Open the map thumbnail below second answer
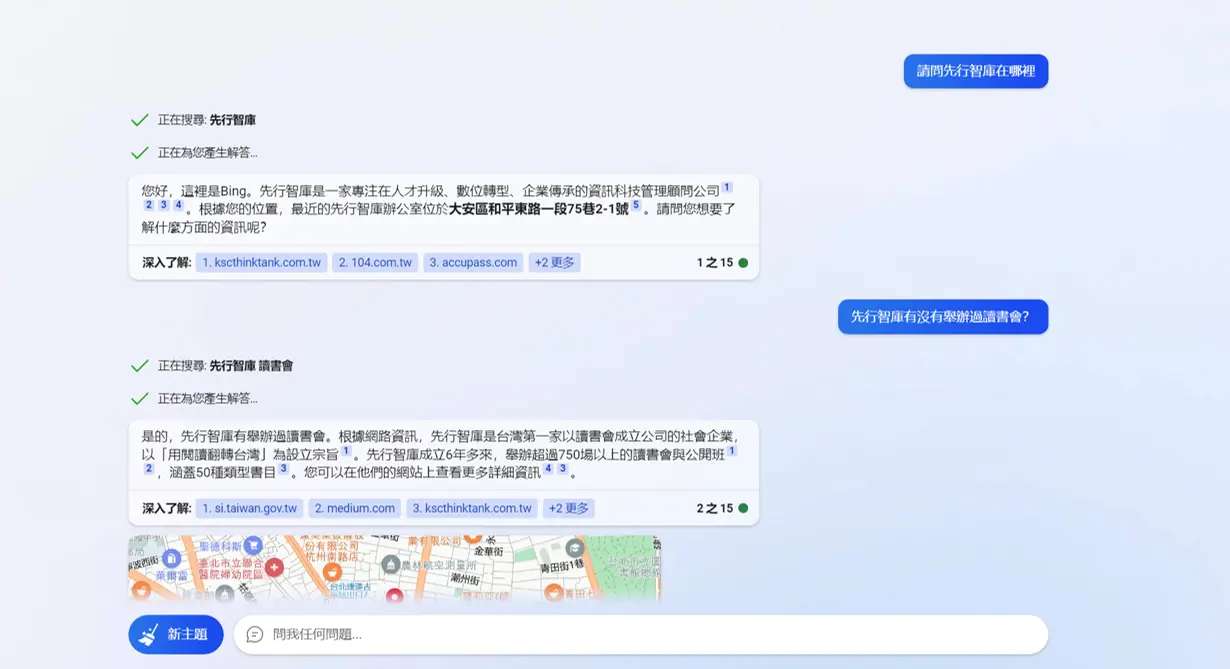 pos(394,568)
